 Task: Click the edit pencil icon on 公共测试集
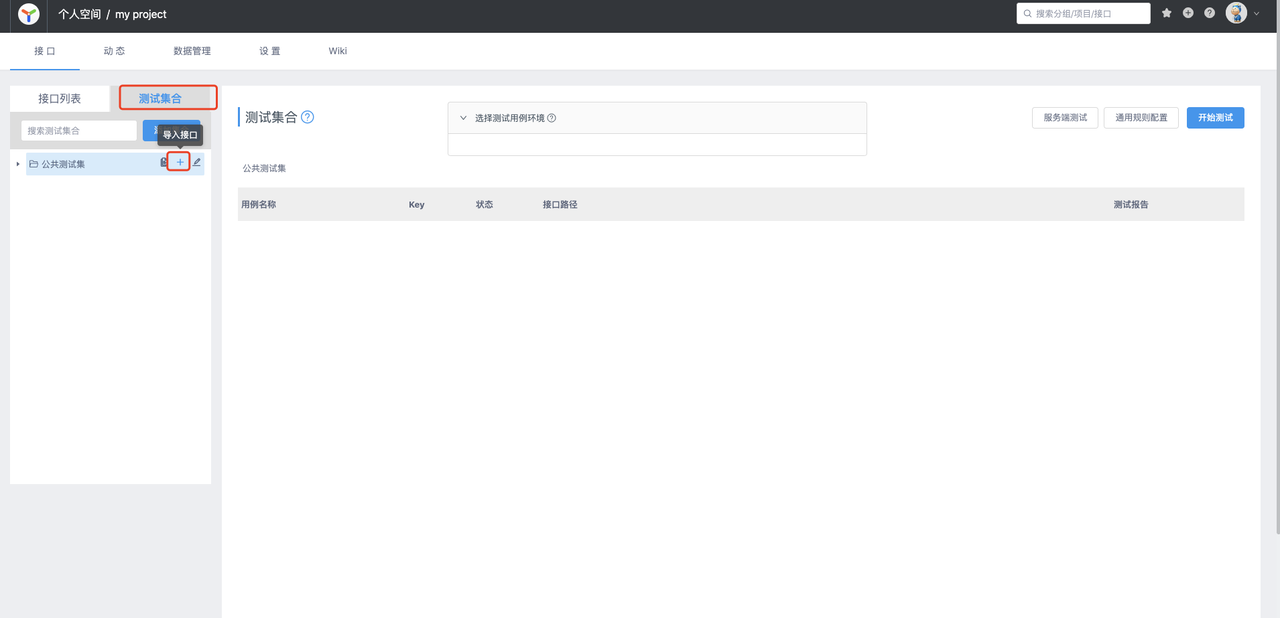(197, 162)
